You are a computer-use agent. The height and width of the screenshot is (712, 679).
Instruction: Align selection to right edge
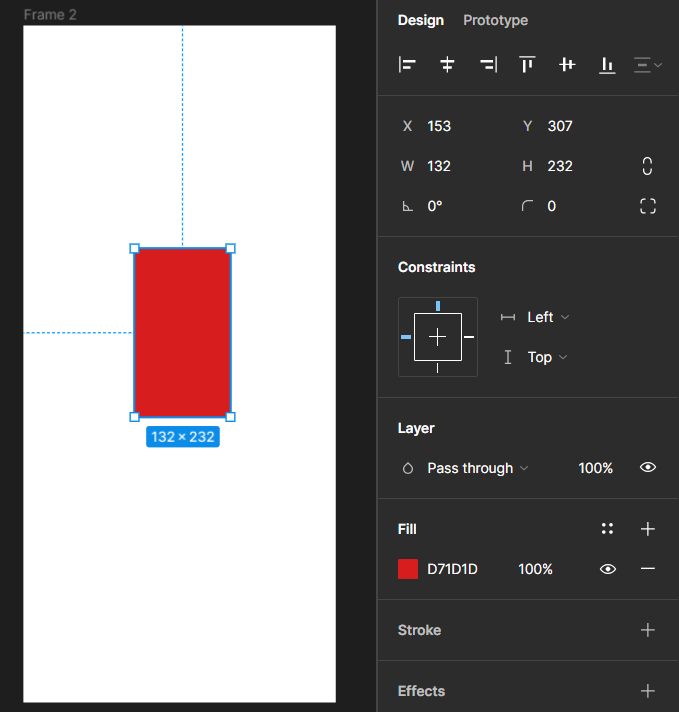[488, 65]
